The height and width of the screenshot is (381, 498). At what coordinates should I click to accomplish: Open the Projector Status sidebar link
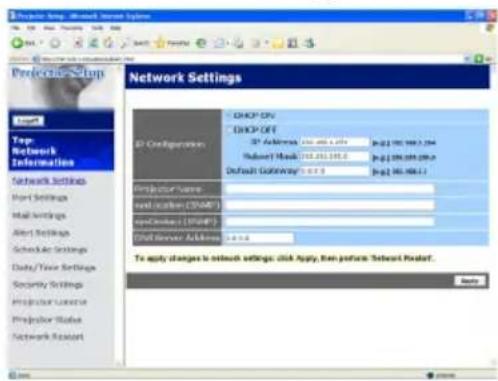(47, 320)
